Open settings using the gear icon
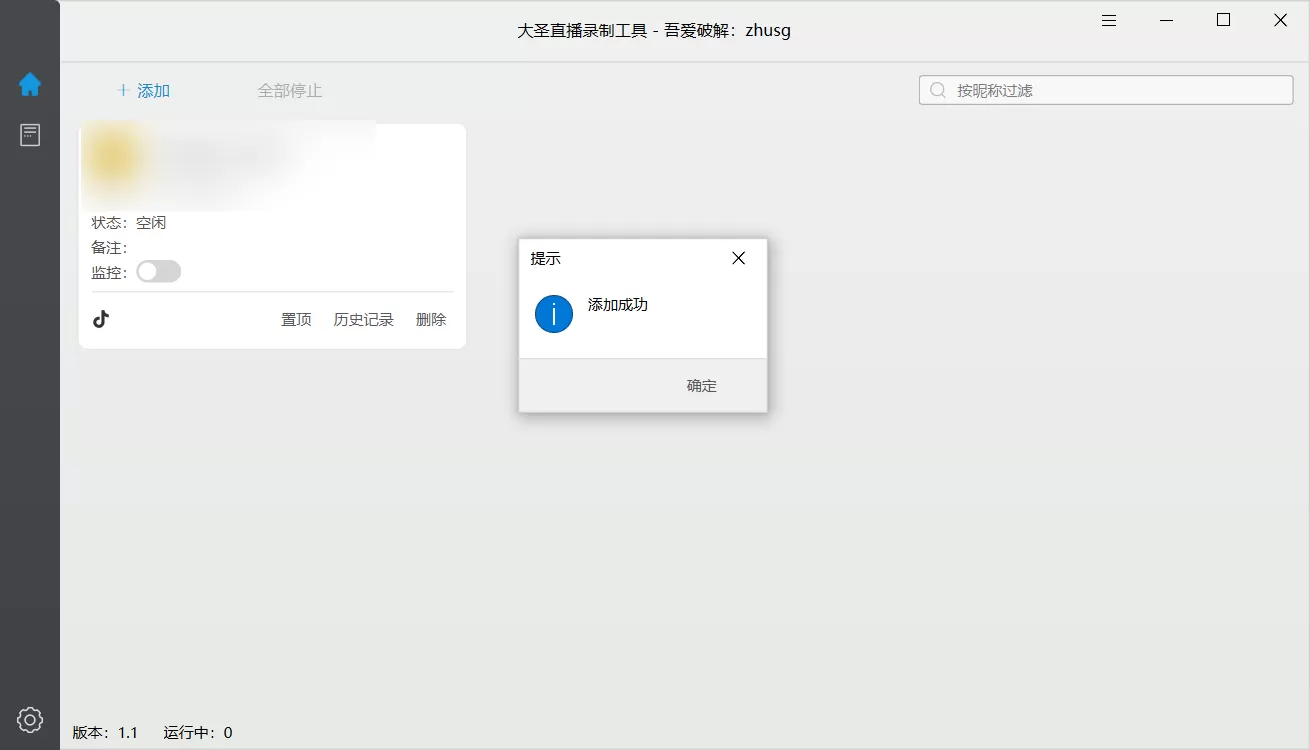 point(29,719)
